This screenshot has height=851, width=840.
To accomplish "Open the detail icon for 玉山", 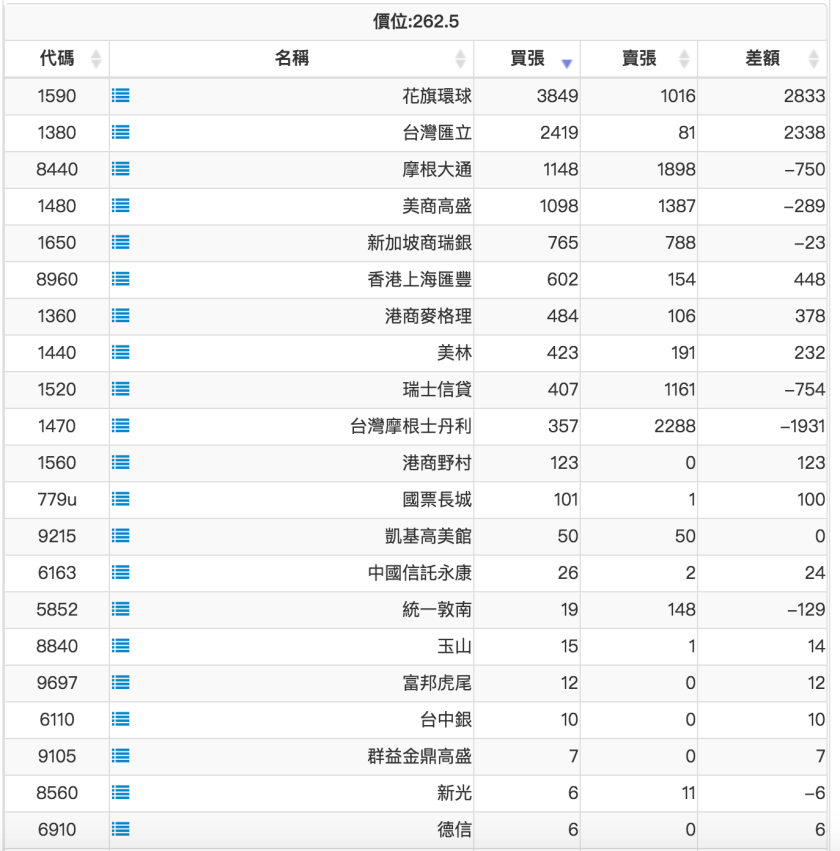I will [120, 646].
